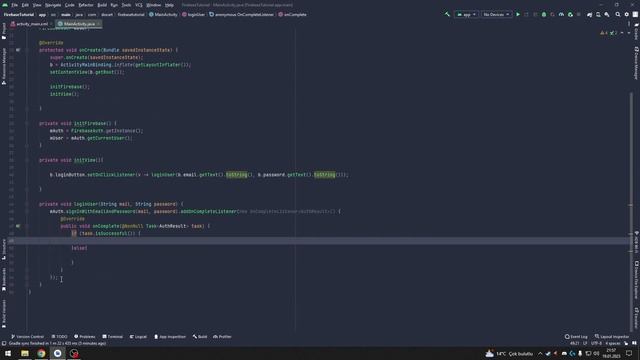Viewport: 640px width, 360px height.
Task: Go to next highlighted error arrow
Action: click(629, 33)
